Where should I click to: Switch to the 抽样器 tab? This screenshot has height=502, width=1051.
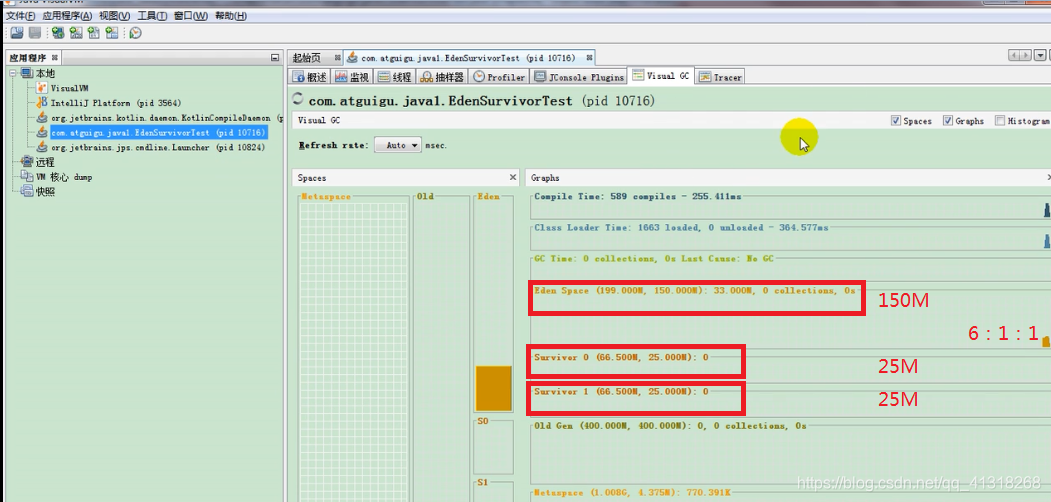click(442, 77)
